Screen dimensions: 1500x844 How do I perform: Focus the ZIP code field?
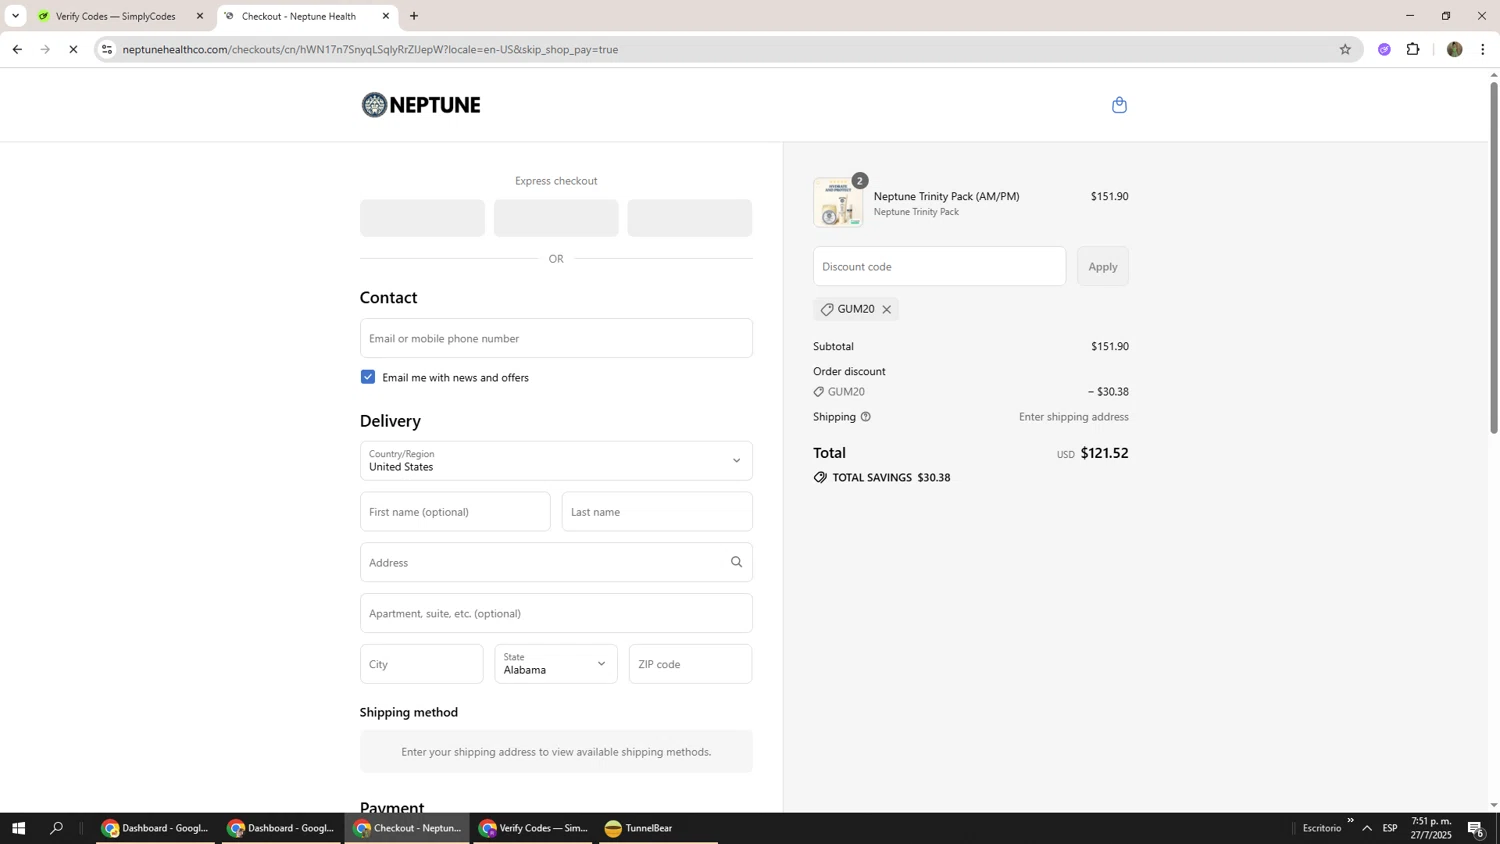[x=691, y=664]
